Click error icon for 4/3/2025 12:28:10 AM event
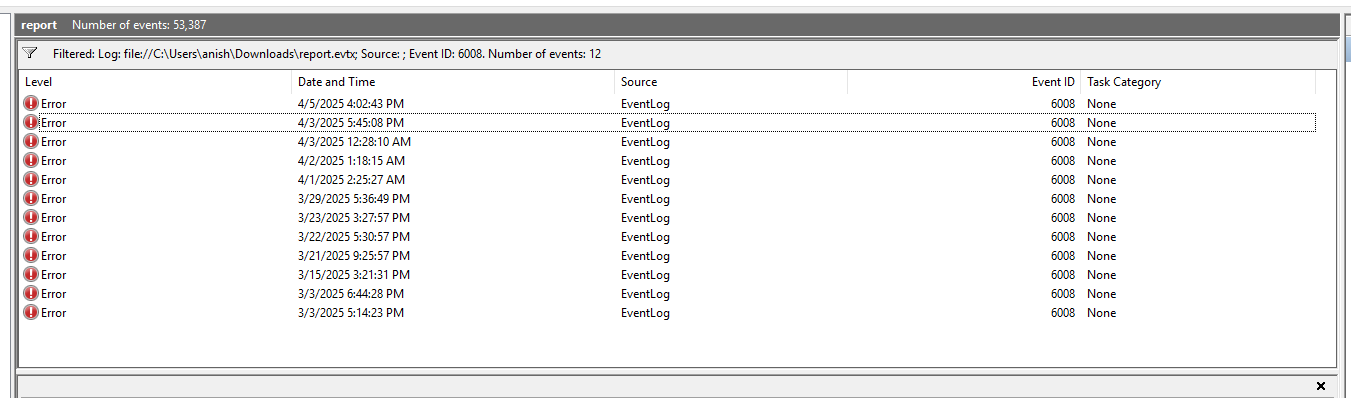This screenshot has height=398, width=1351. pos(31,142)
